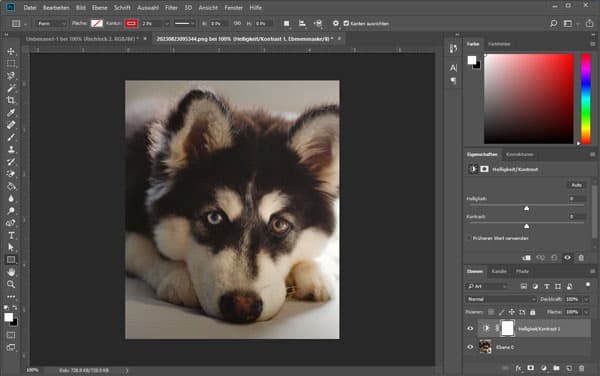
Task: Select the Paint Bucket tool
Action: pos(11,186)
